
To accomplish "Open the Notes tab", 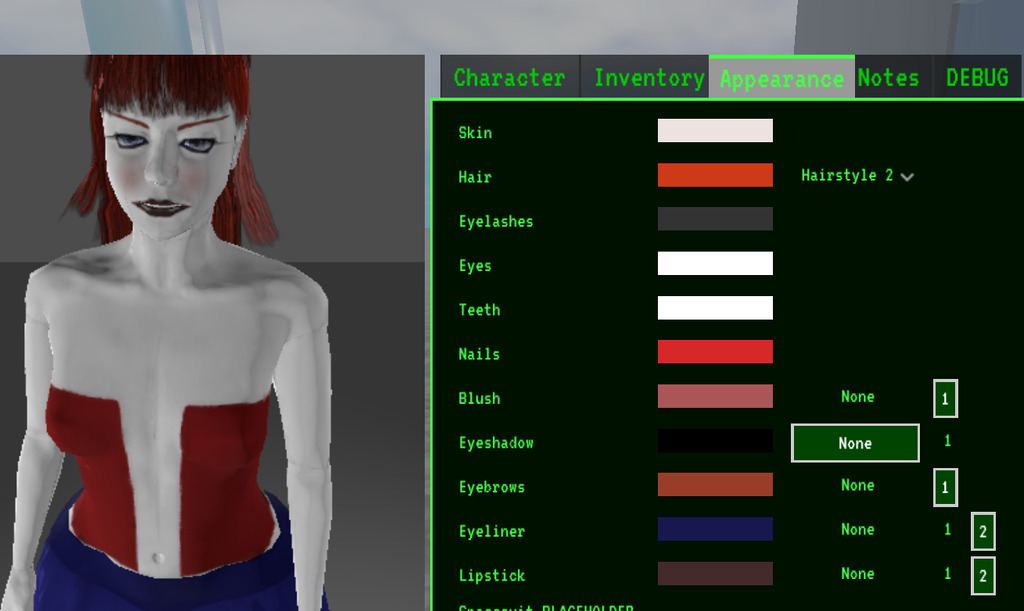I will coord(888,78).
